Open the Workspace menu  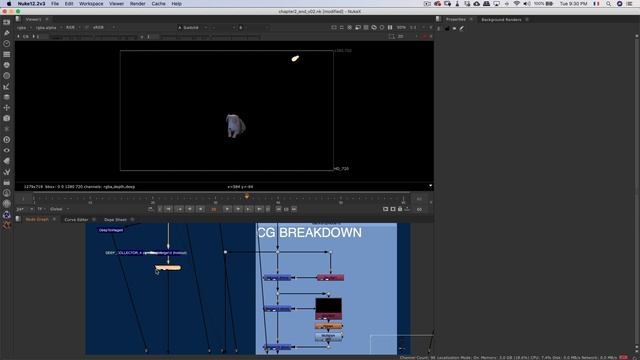(91, 4)
